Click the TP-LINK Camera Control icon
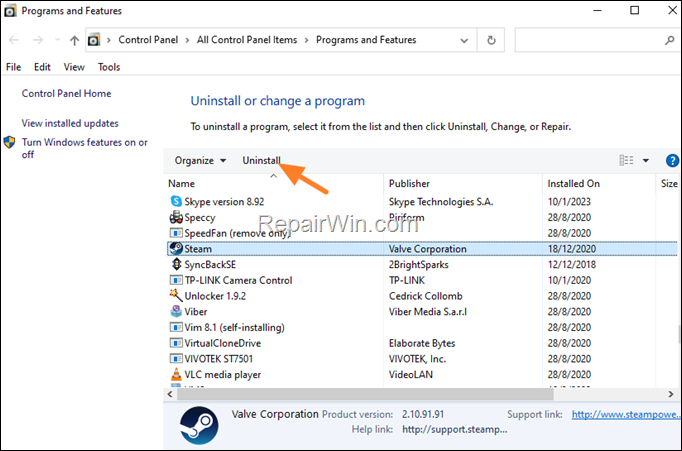 tap(176, 280)
